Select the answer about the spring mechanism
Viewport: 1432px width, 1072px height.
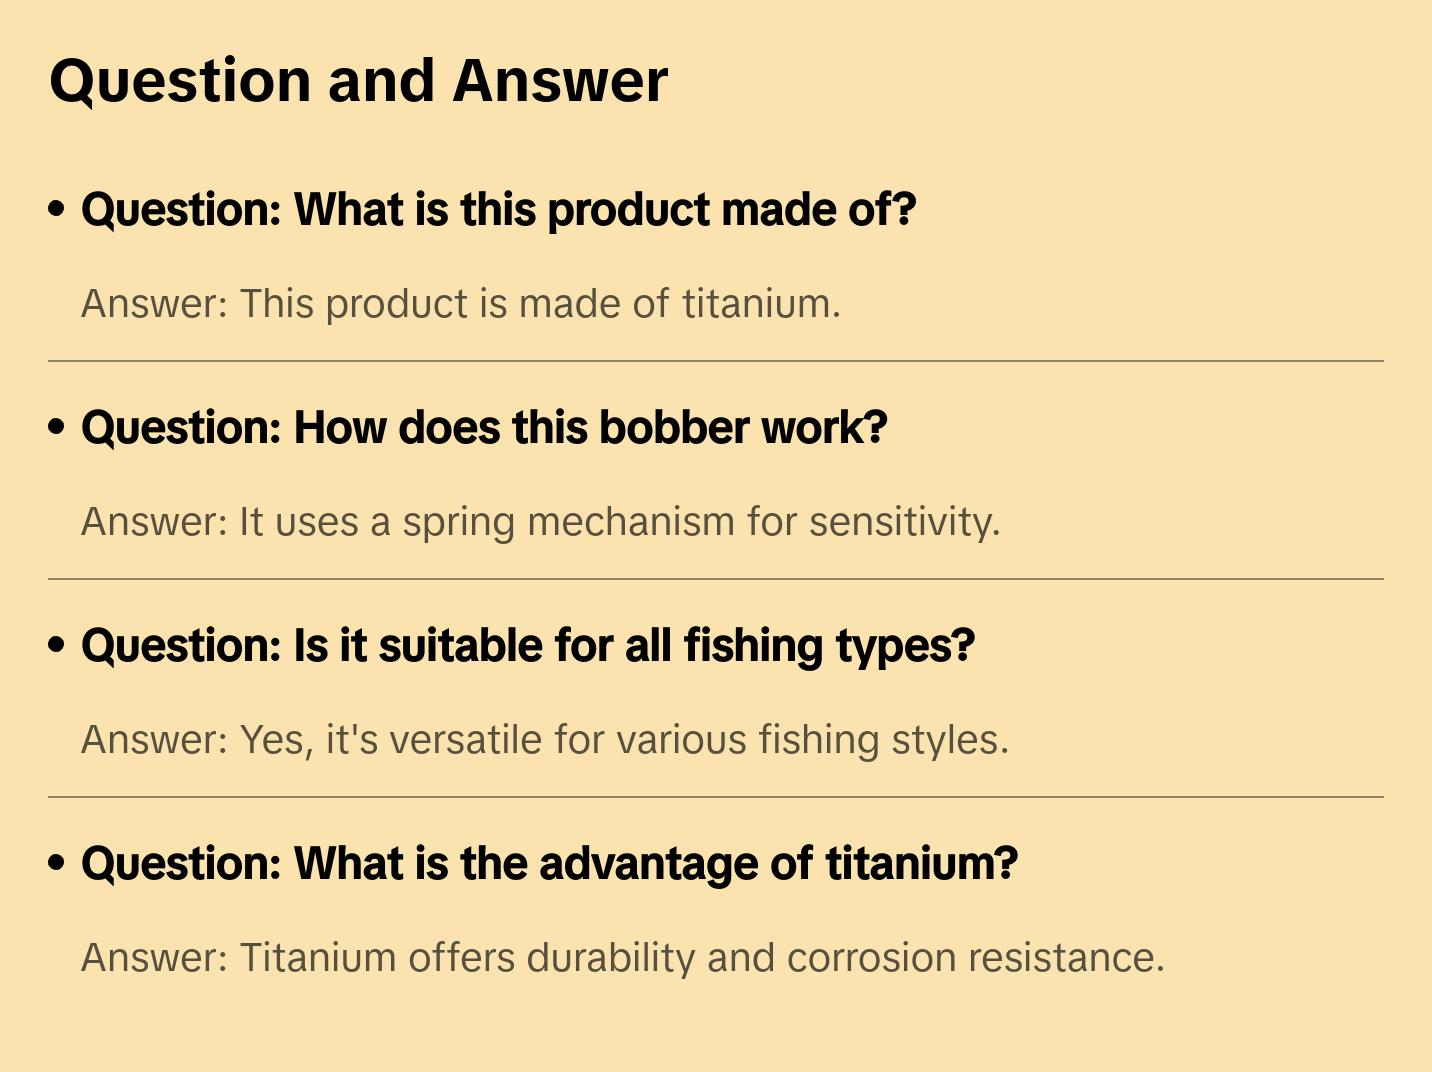tap(540, 522)
